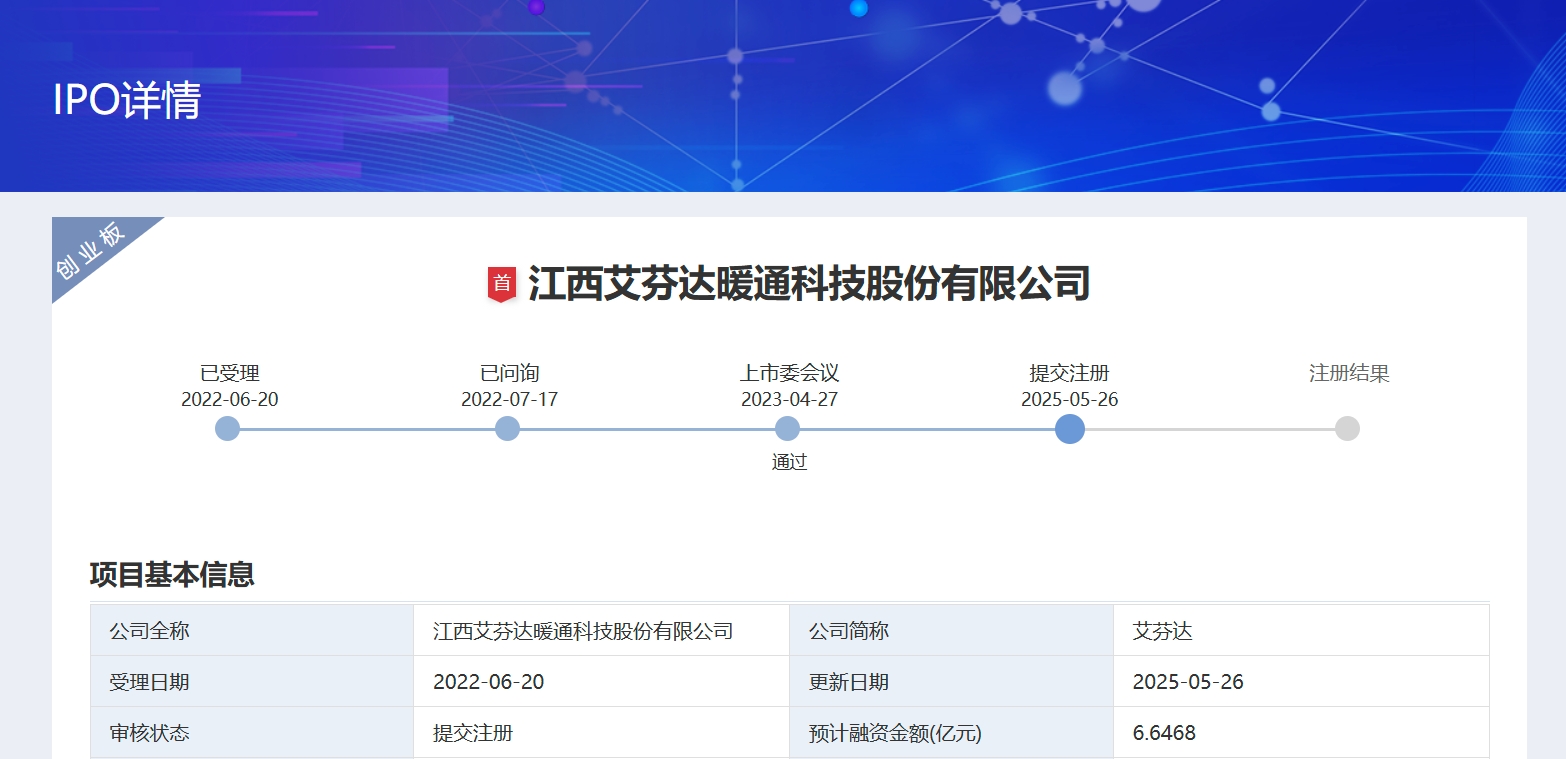Click the 审核状态 value 提交注册

coord(601,733)
